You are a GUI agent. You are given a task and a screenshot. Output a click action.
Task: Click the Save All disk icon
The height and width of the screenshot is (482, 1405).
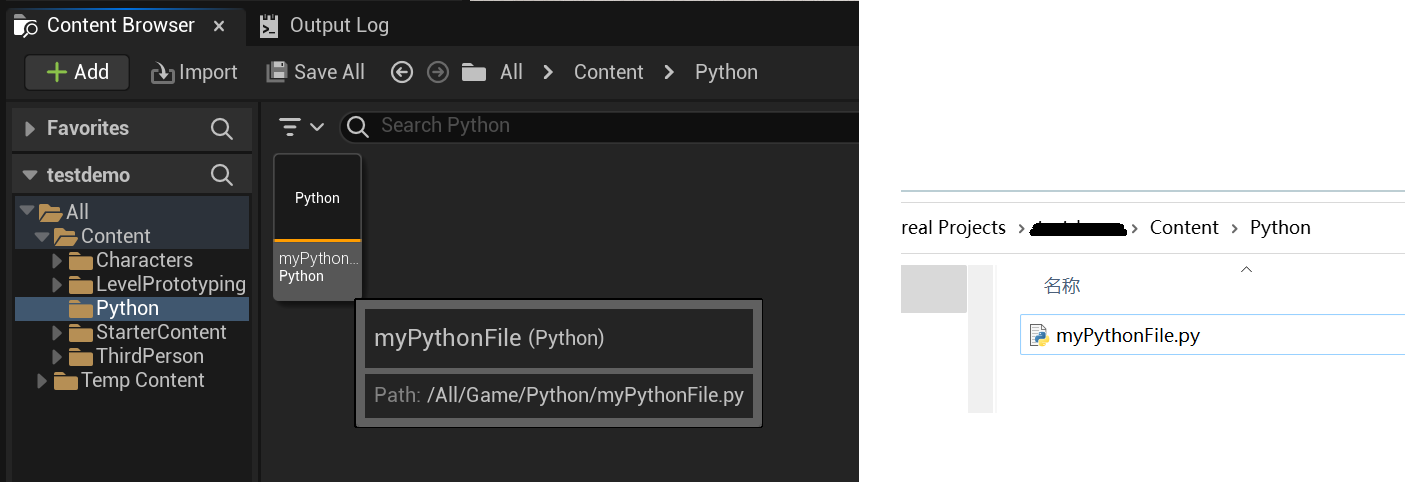(277, 72)
